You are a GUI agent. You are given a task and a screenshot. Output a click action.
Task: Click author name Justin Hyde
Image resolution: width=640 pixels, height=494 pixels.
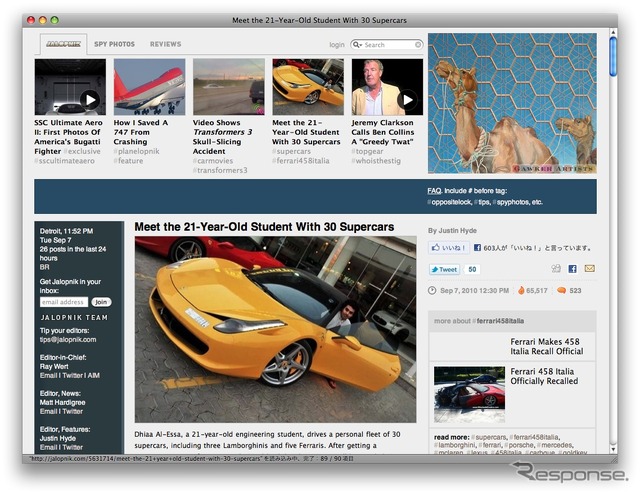(456, 231)
